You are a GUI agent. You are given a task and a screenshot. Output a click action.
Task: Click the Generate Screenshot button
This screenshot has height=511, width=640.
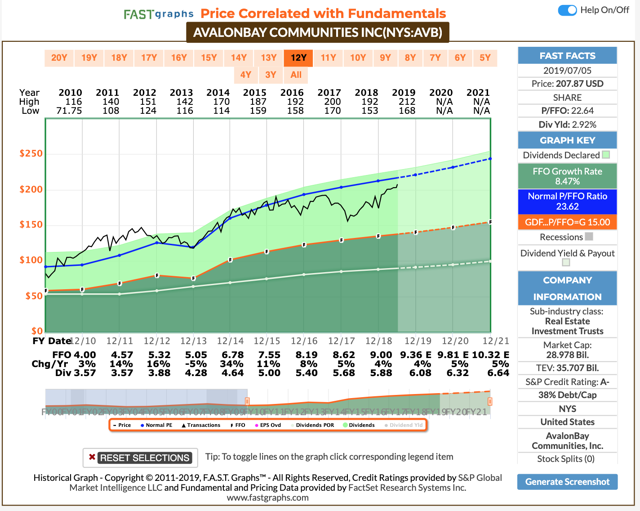[x=567, y=482]
